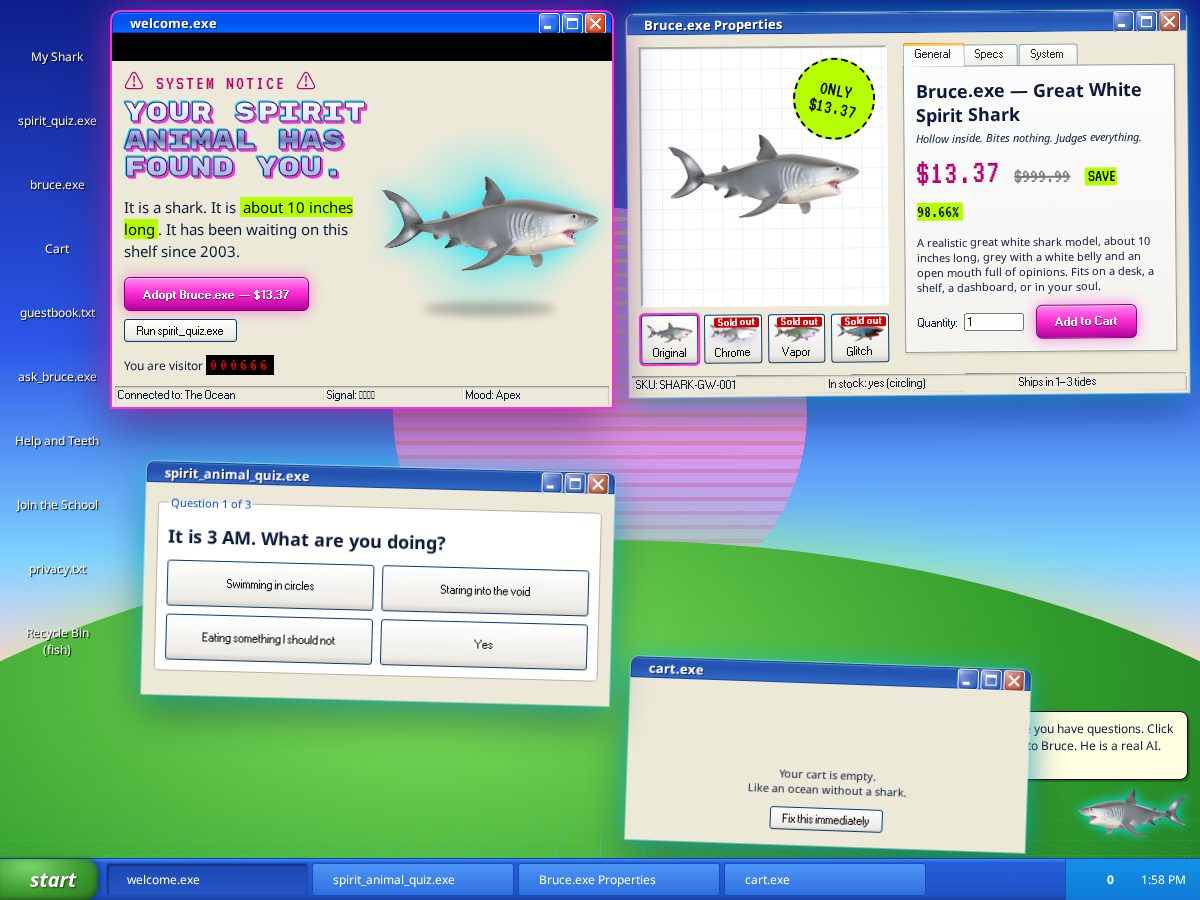Viewport: 1200px width, 900px height.
Task: Click 'In stock: yes (circling)' status text
Action: [x=877, y=383]
